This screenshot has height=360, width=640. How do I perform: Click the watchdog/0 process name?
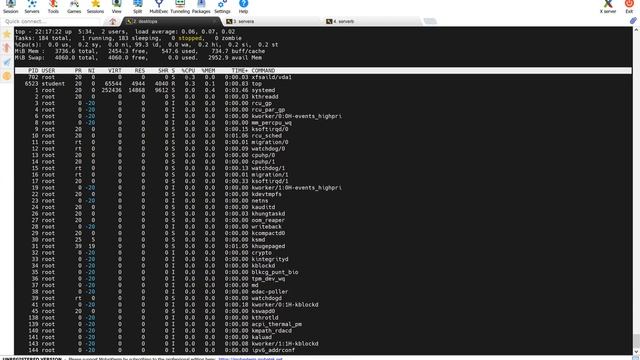pos(268,149)
